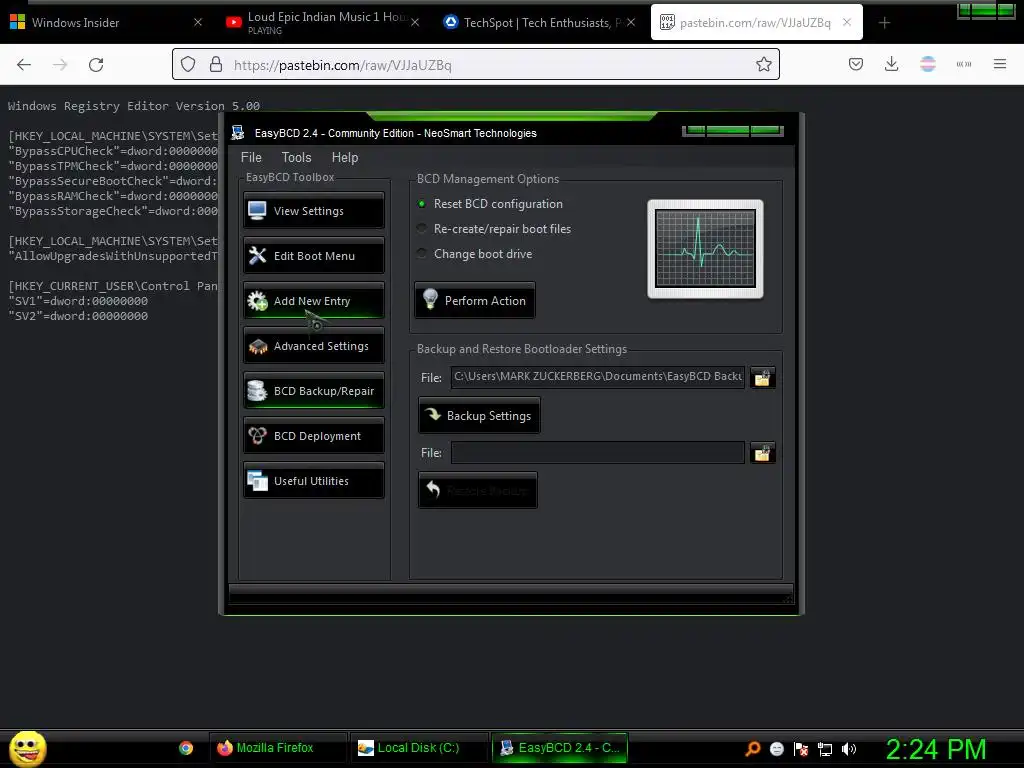
Task: Click the volume speaker tray icon
Action: tap(849, 749)
